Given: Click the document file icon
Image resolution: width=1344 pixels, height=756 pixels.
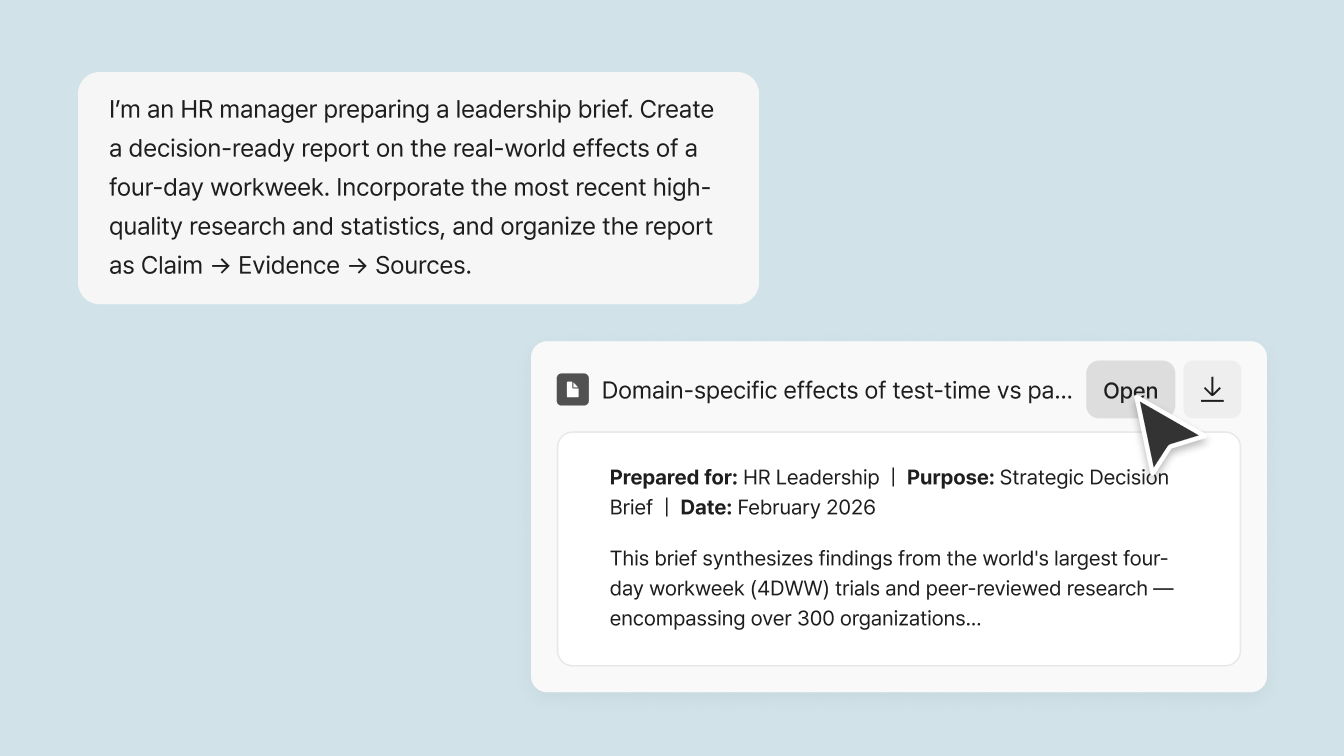Looking at the screenshot, I should (573, 390).
